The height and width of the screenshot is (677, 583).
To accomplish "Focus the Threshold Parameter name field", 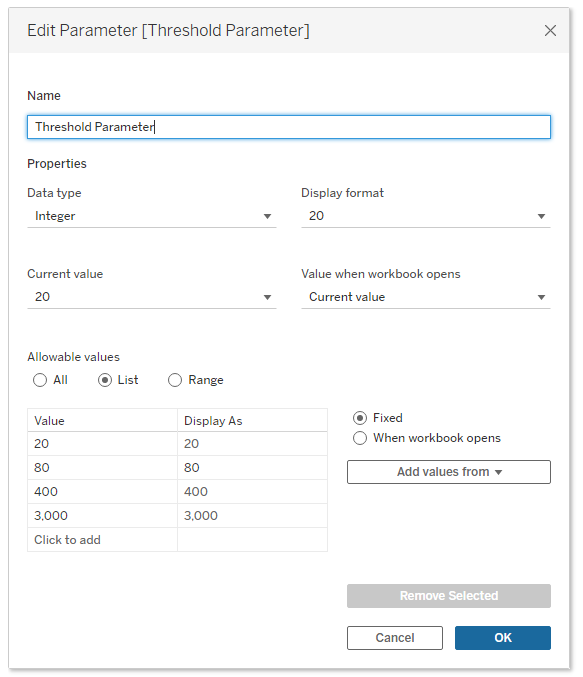I will coord(288,127).
